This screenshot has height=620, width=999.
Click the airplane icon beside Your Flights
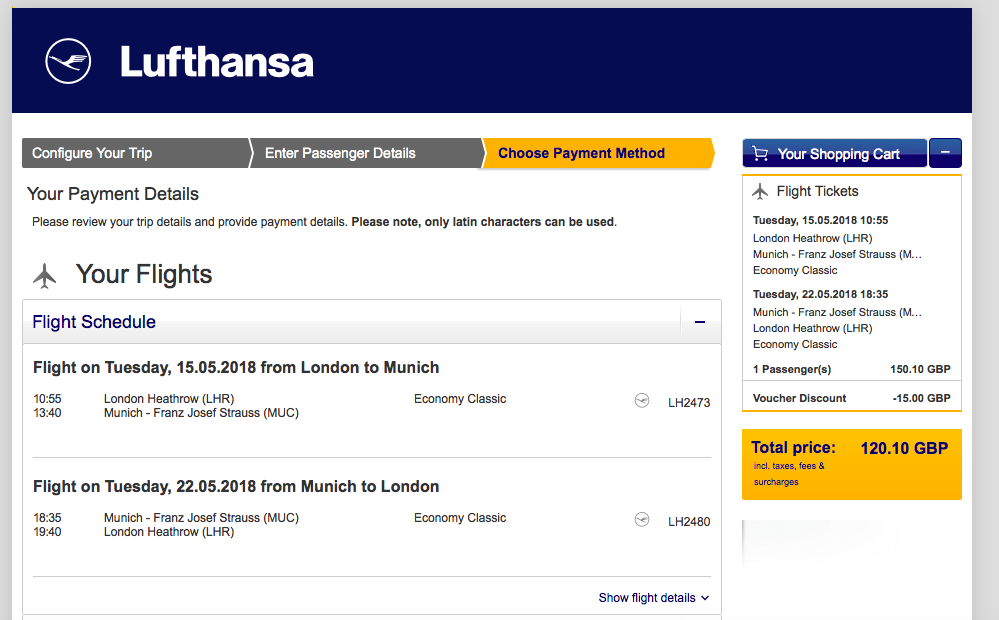pos(44,275)
